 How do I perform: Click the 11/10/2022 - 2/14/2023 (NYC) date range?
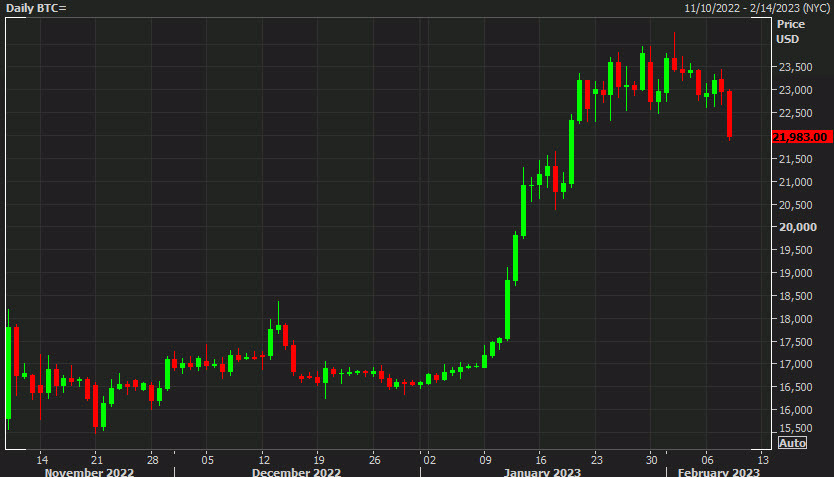coord(757,8)
